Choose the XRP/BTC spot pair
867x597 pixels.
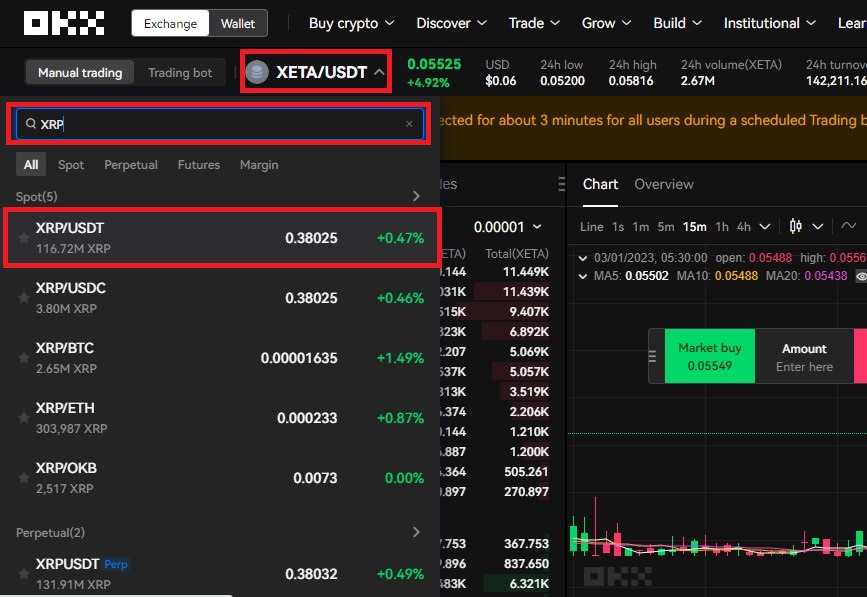click(x=220, y=358)
